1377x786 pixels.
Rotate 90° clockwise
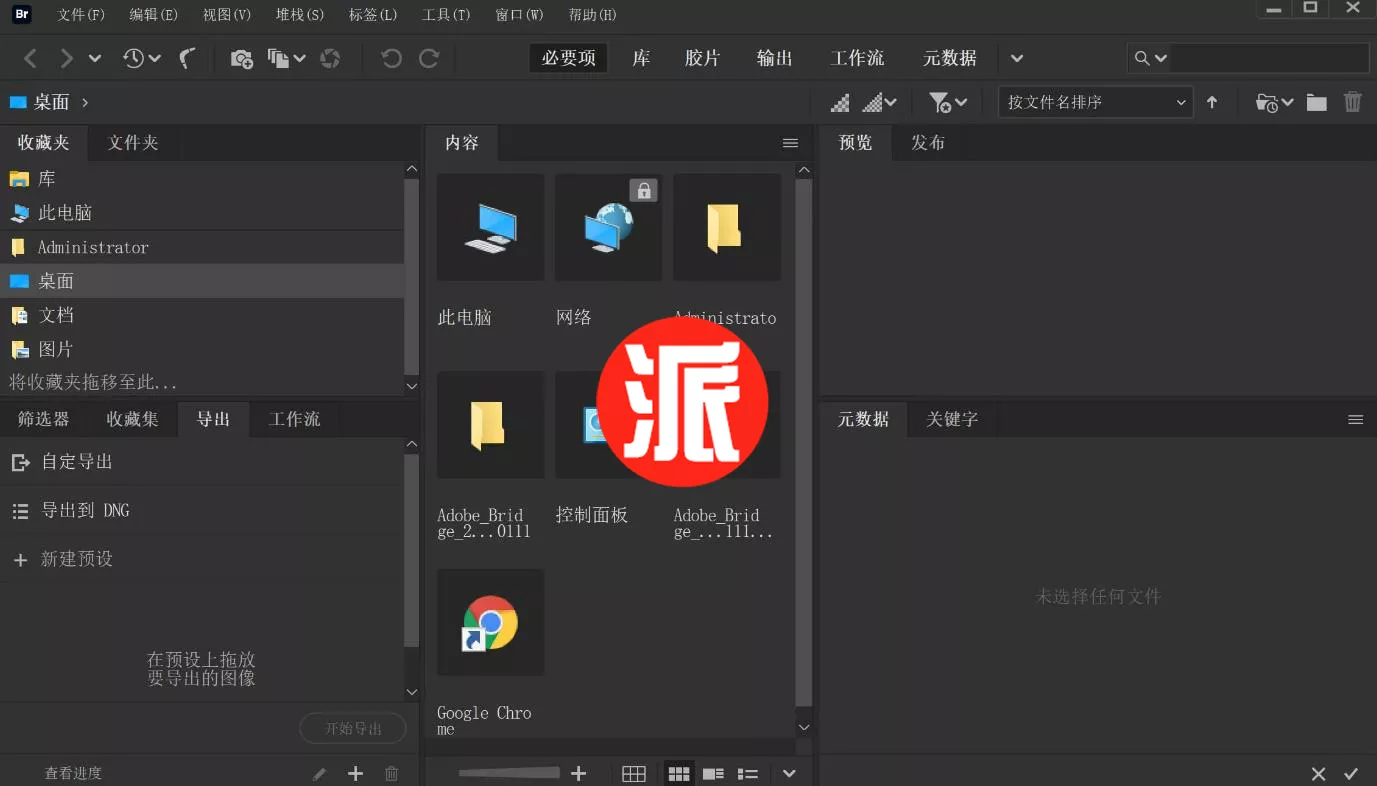pyautogui.click(x=429, y=59)
